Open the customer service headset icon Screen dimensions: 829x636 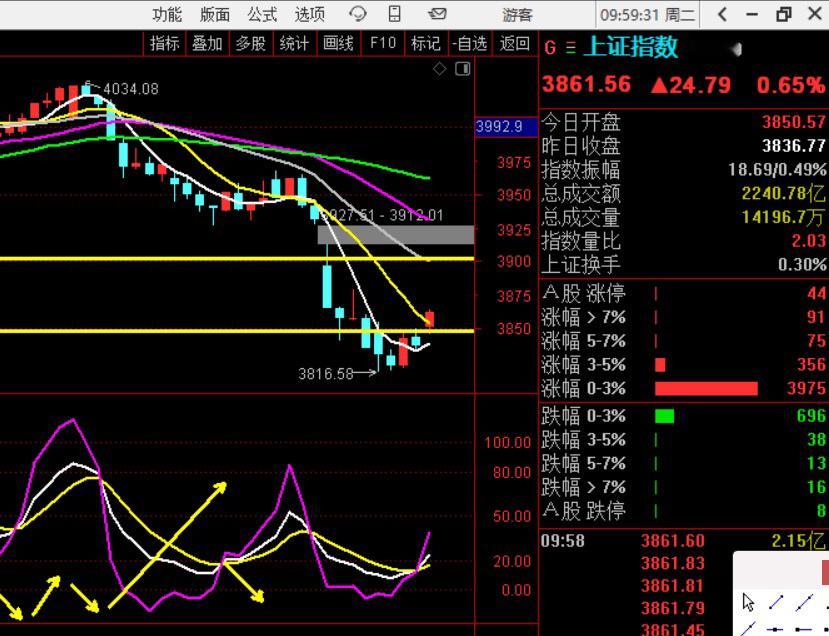click(358, 14)
